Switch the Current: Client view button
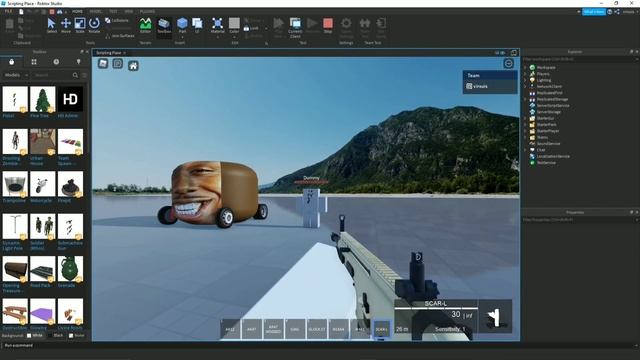Screen dimensions: 640x360 (x=295, y=27)
